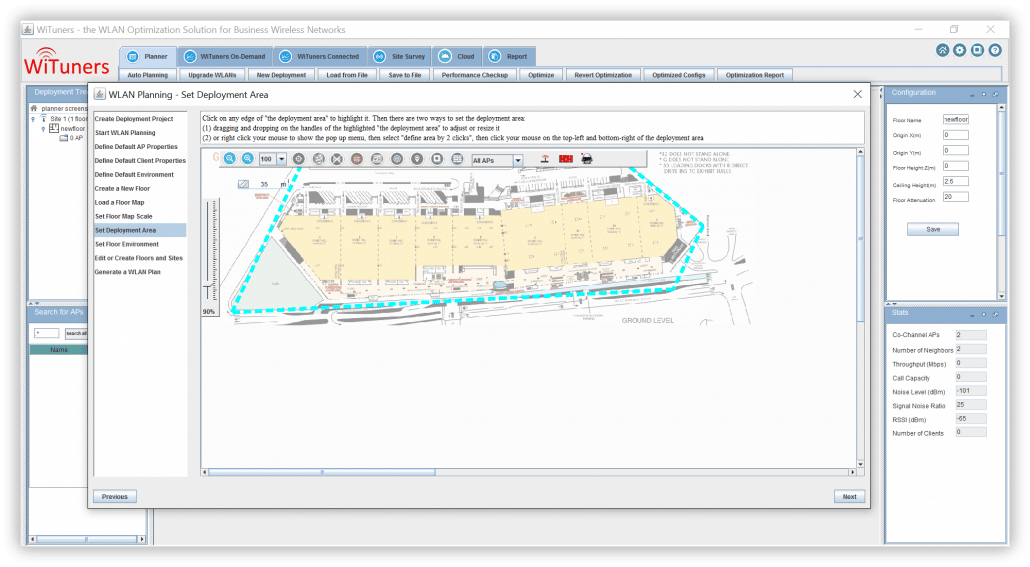
Task: Select Create Deployment Project step
Action: 134,119
